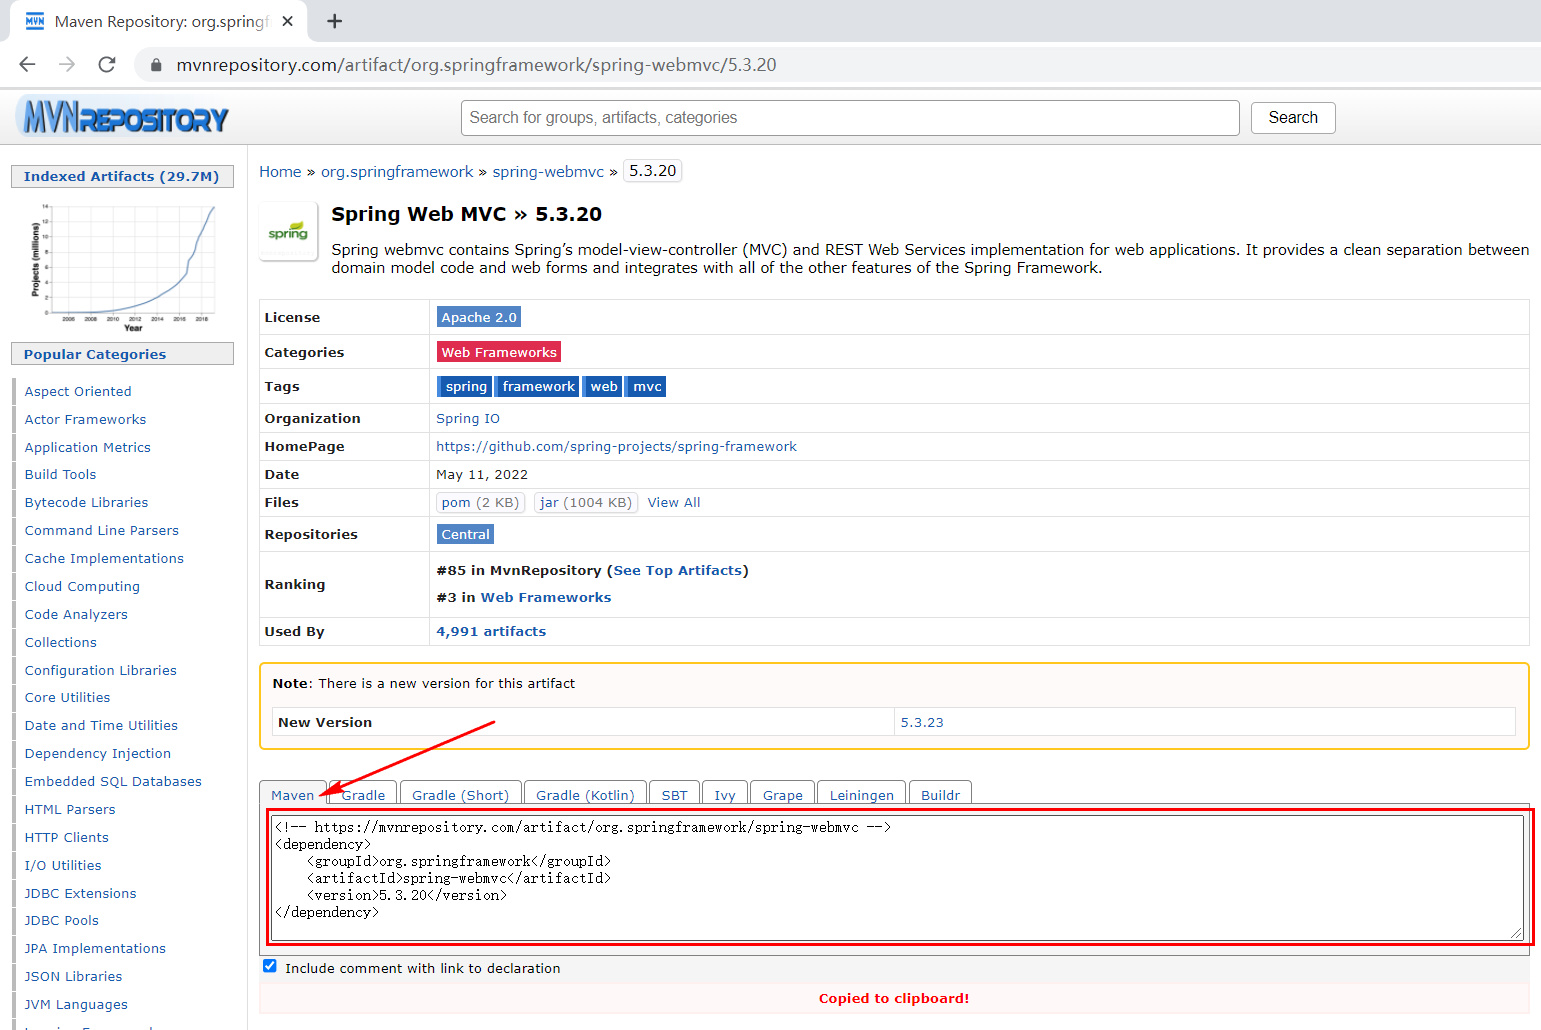This screenshot has height=1030, width=1541.
Task: Open Code Analyzers category
Action: 76,615
